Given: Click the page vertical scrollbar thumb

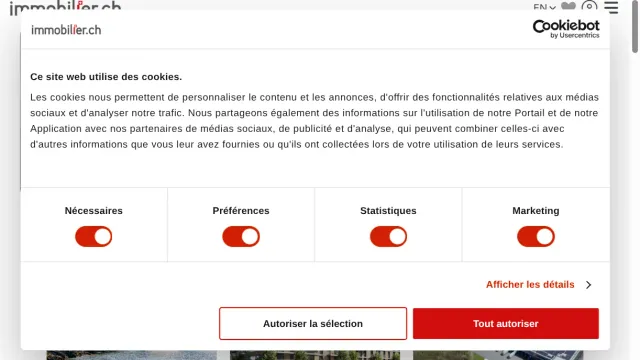Looking at the screenshot, I should (635, 27).
